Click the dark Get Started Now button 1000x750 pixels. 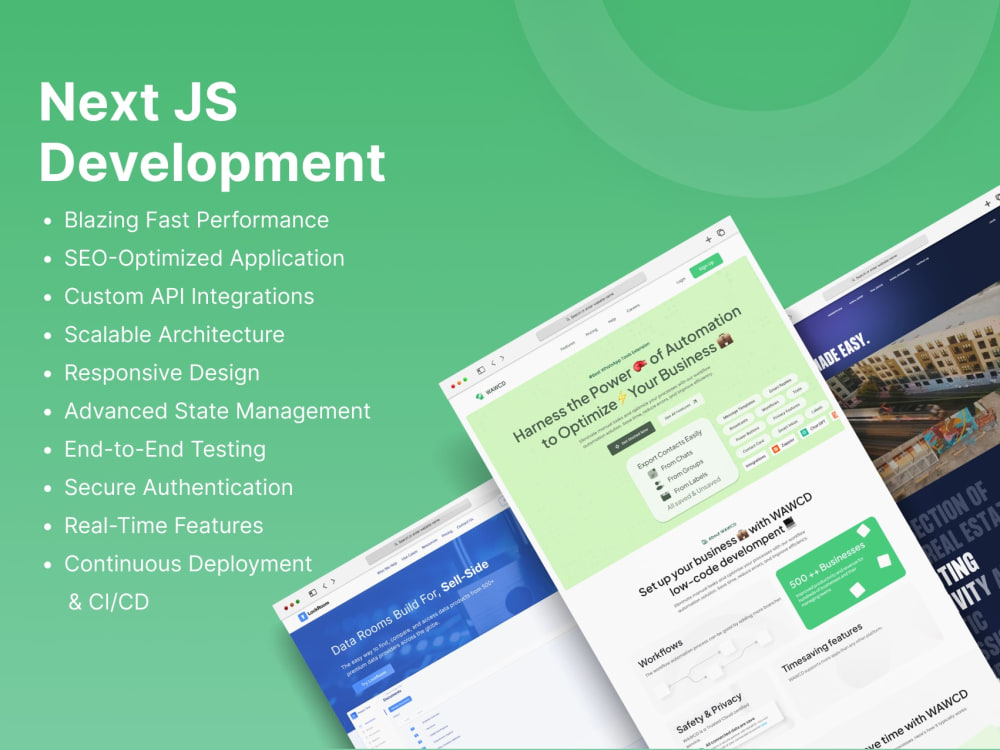coord(631,439)
